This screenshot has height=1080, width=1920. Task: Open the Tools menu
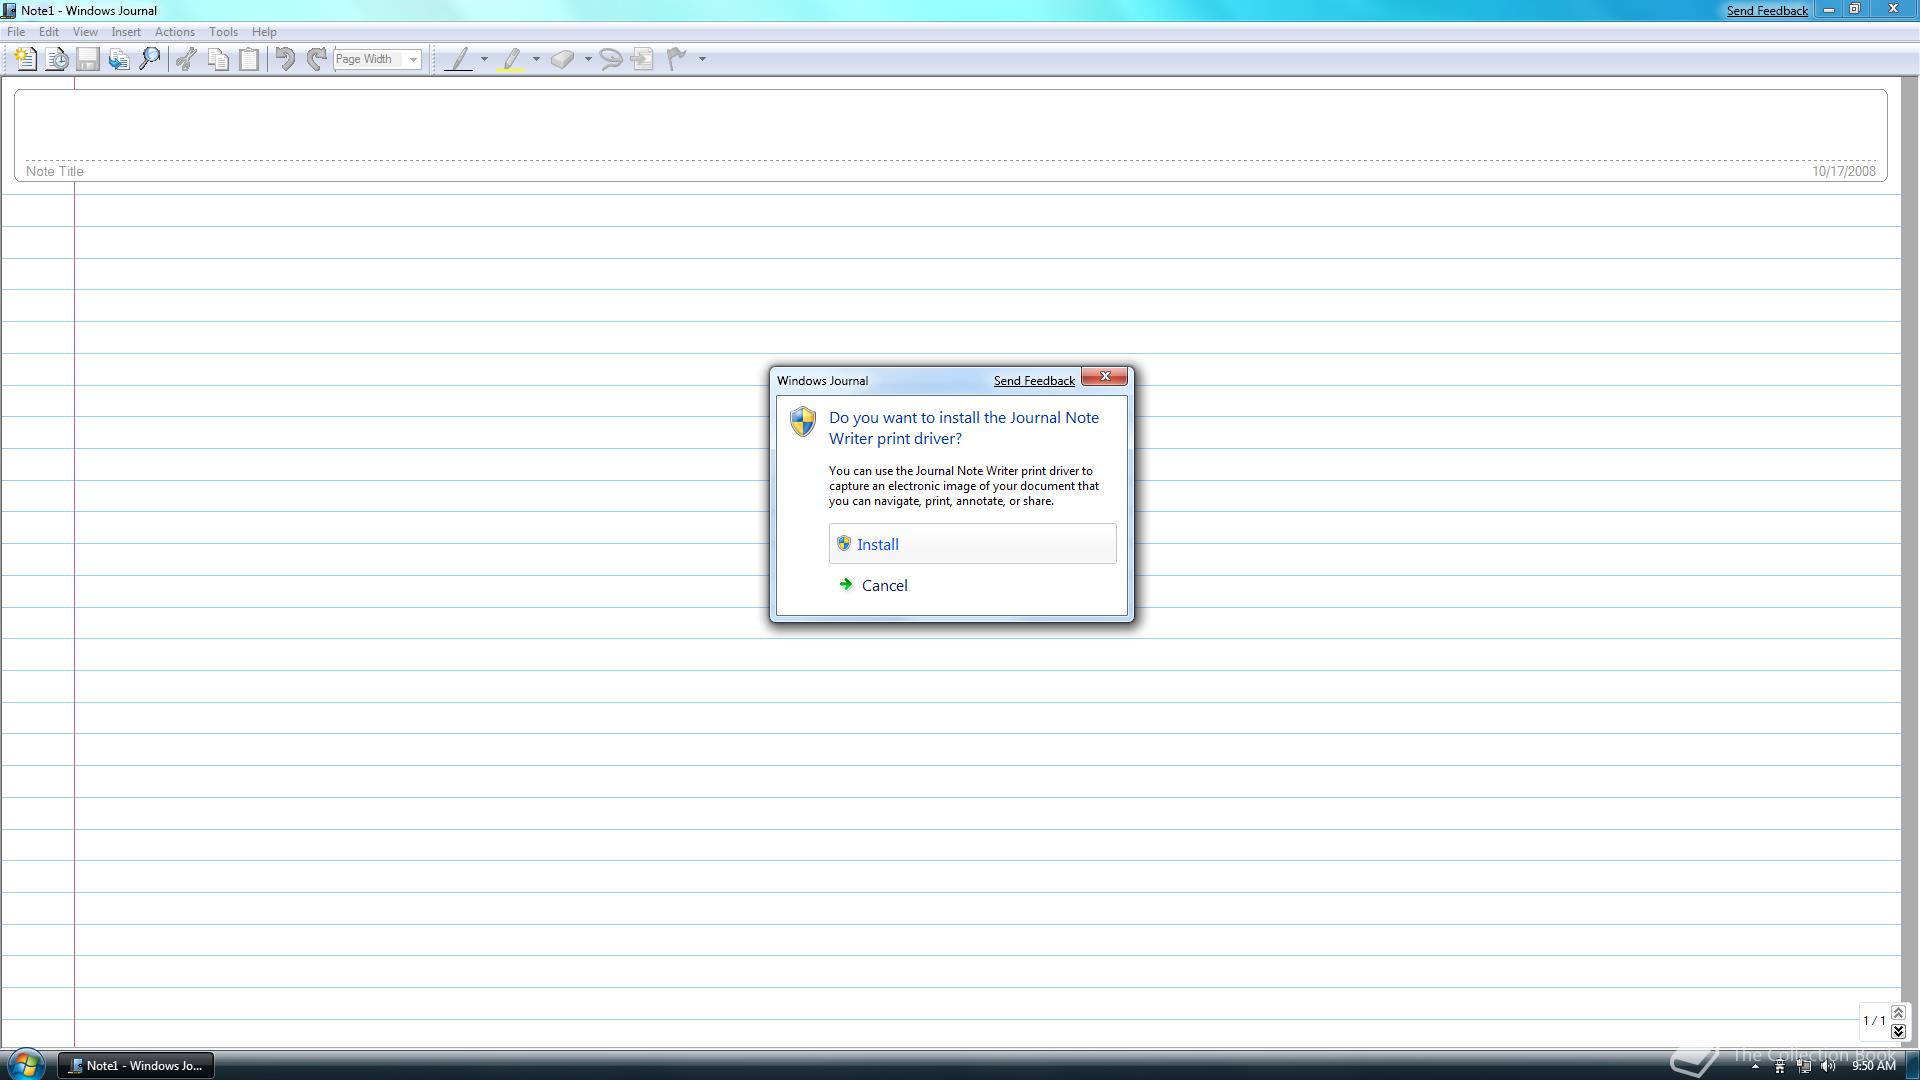click(223, 32)
